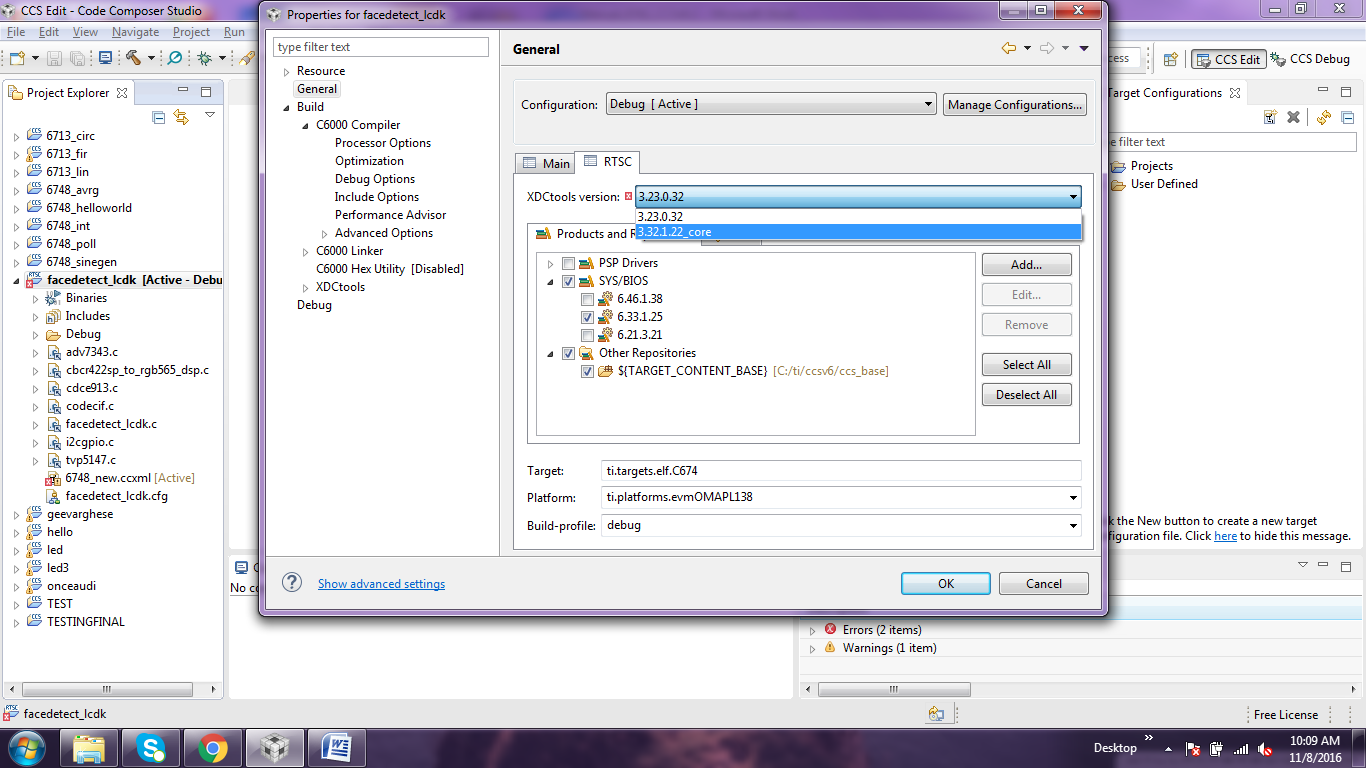The image size is (1366, 768).
Task: Open the File menu
Action: [x=16, y=32]
